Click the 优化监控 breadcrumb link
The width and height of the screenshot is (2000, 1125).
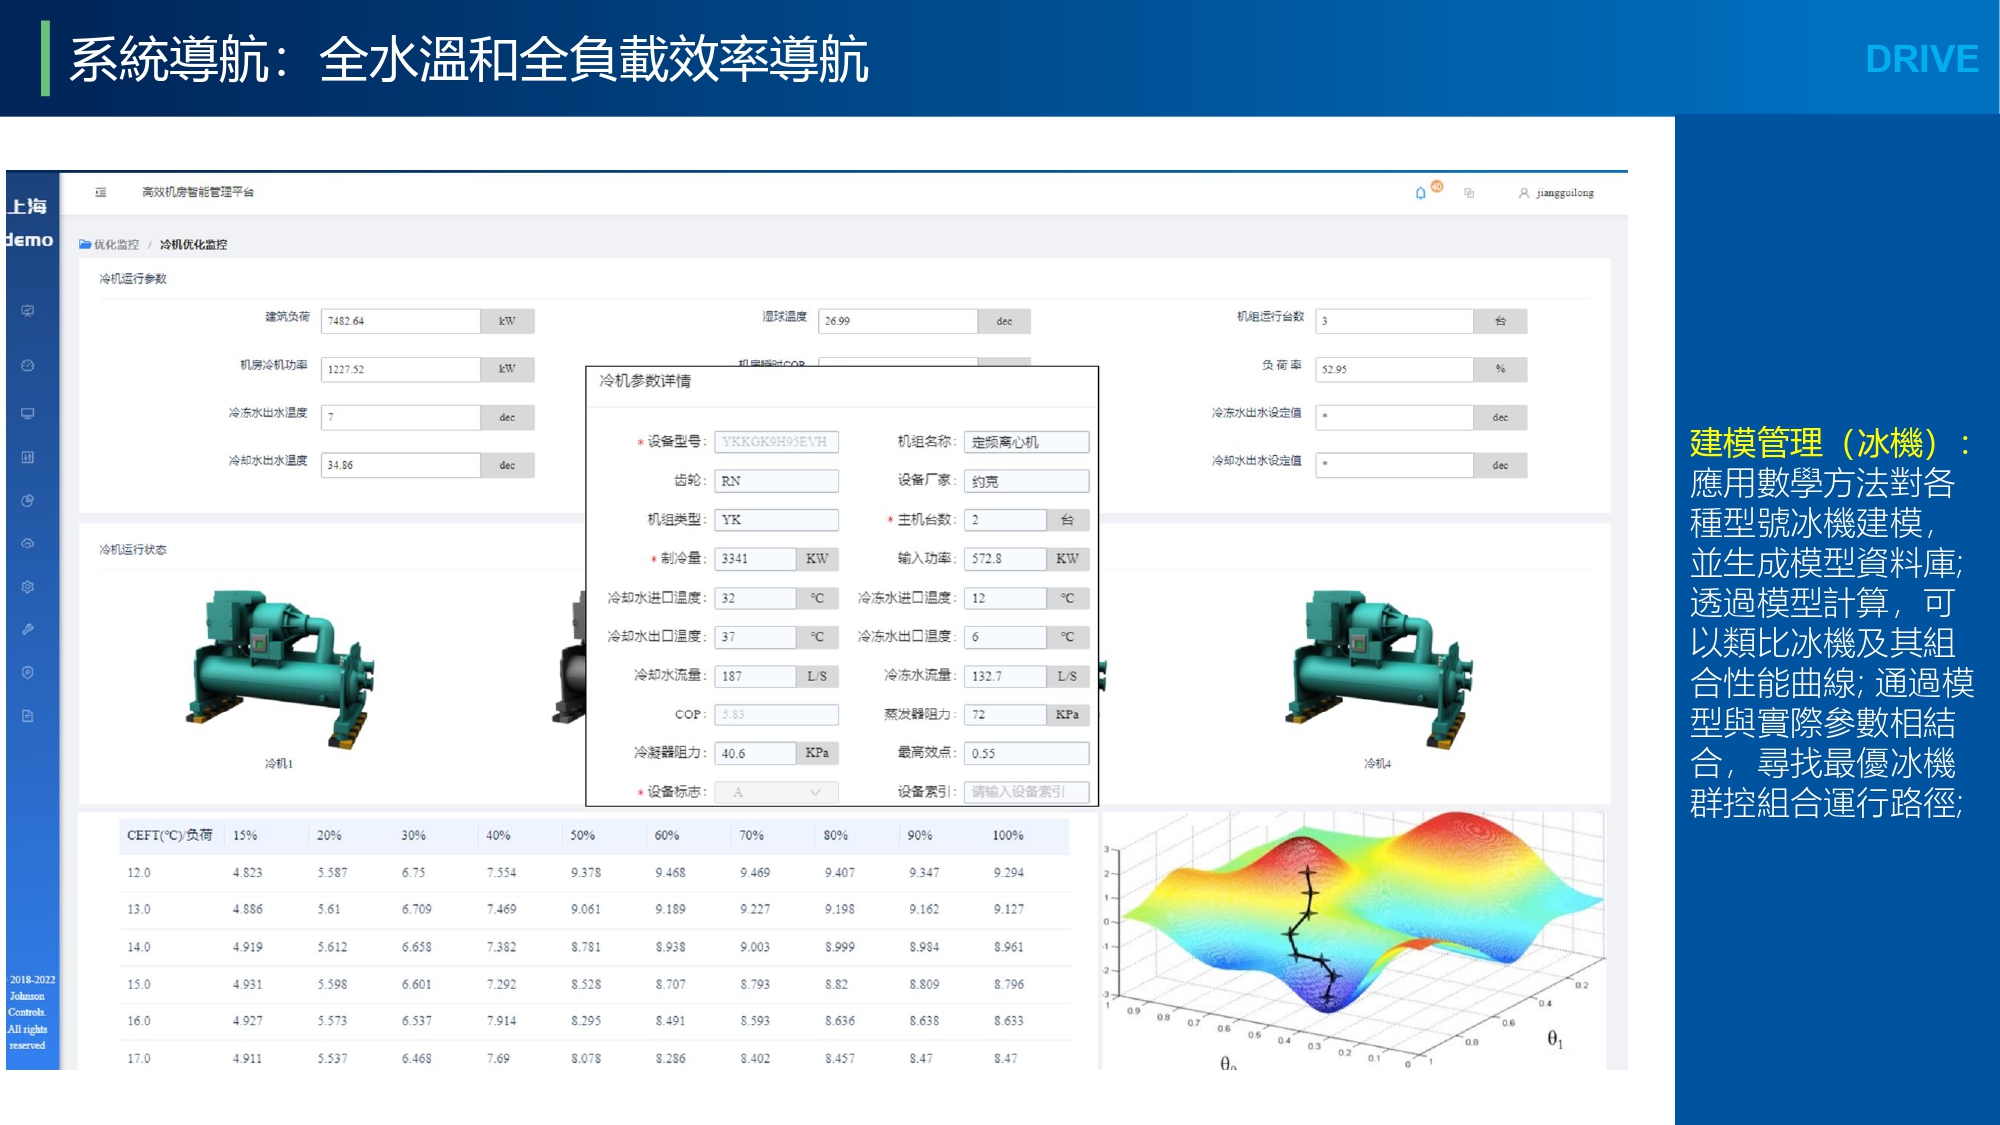(116, 244)
